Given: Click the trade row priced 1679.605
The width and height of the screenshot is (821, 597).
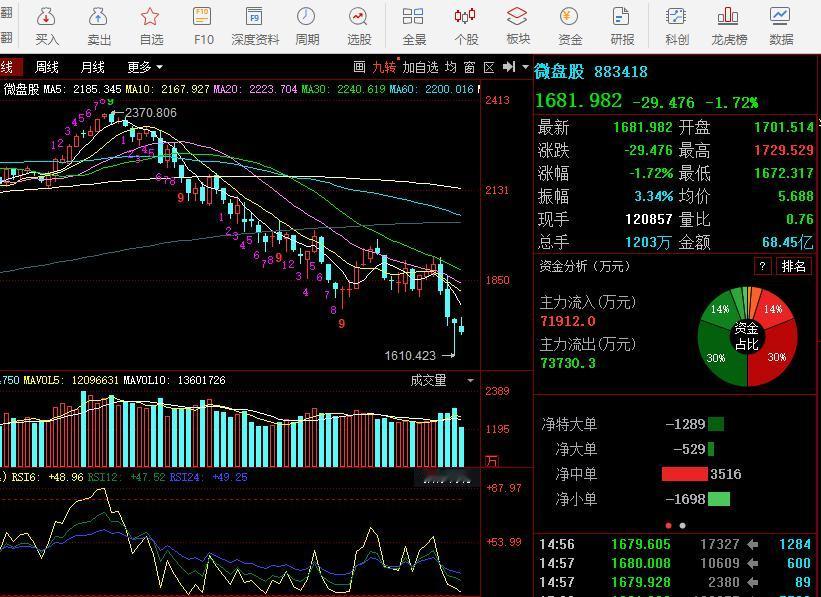Looking at the screenshot, I should (675, 545).
